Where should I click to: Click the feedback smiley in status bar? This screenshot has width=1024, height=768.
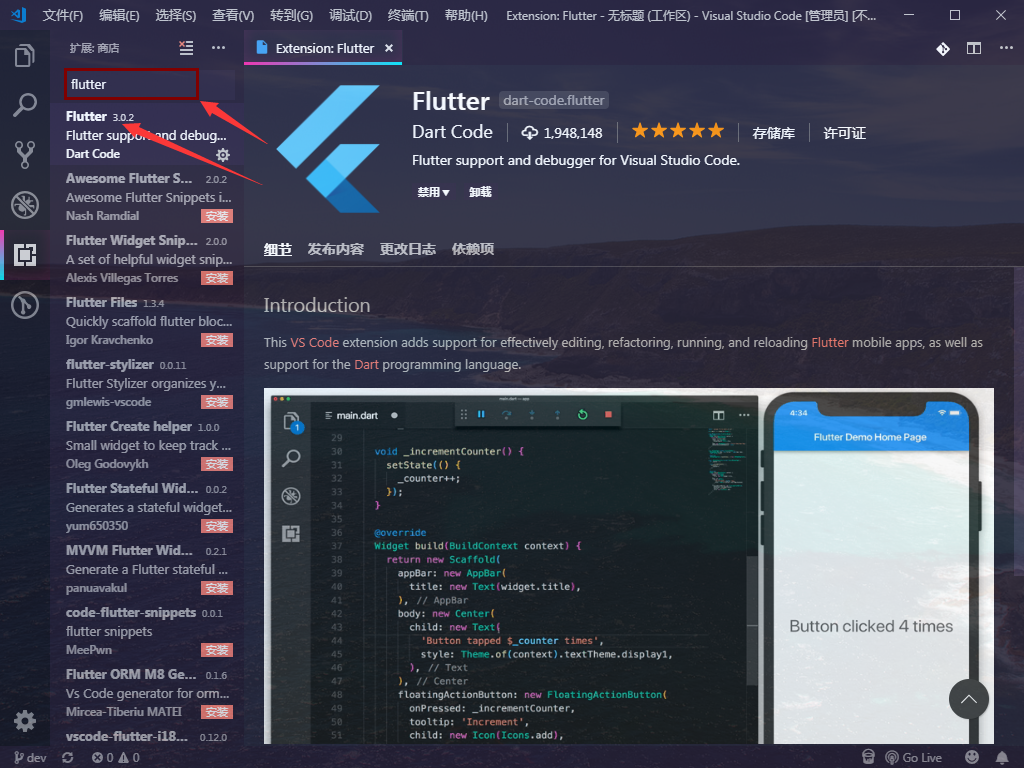pyautogui.click(x=972, y=757)
